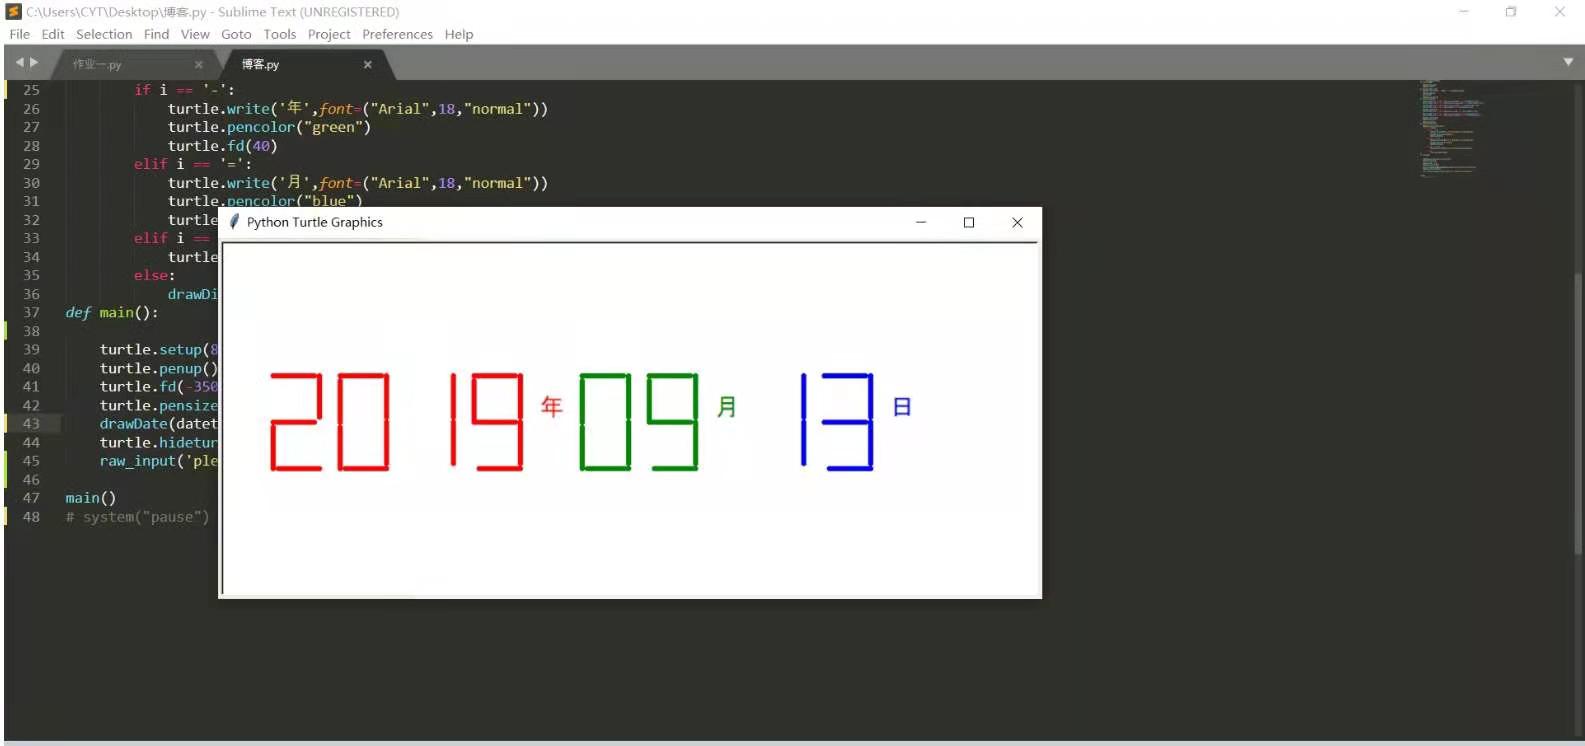Click the Sublime Text app icon in title bar
The height and width of the screenshot is (746, 1585).
[14, 12]
